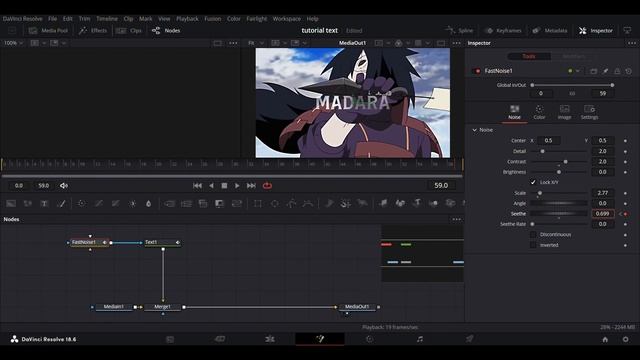Toggle the Seethe keyframe diamond
This screenshot has height=360, width=640.
coord(625,214)
